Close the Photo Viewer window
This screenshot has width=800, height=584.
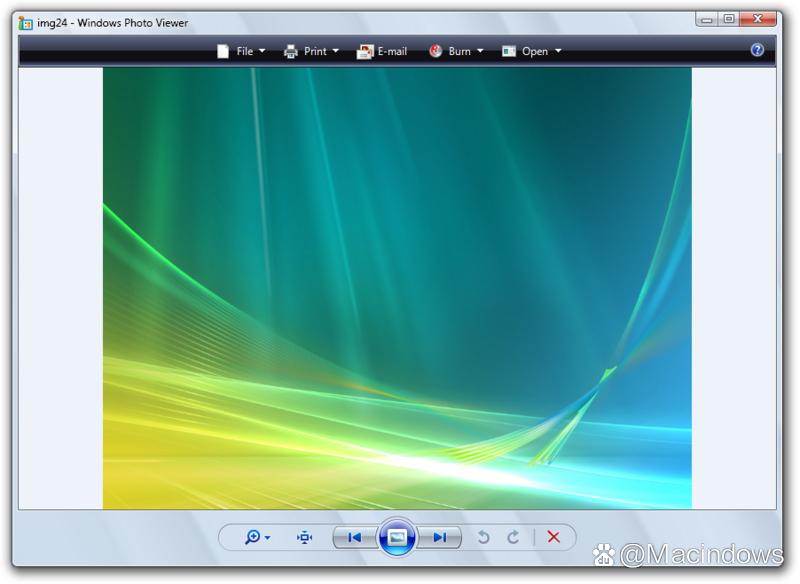coord(758,19)
